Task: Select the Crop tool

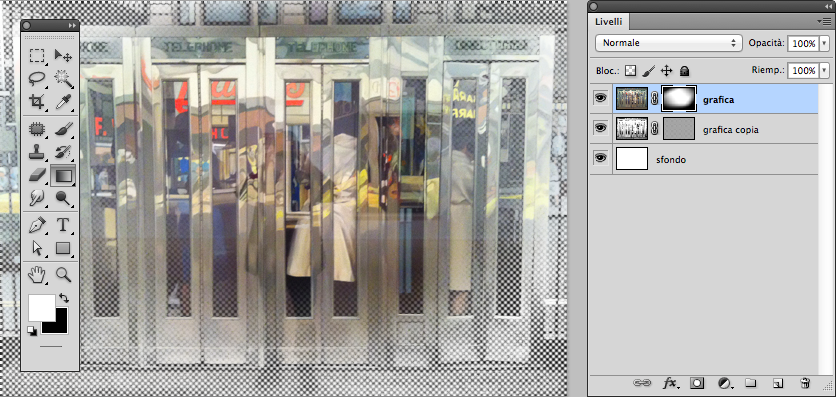Action: (x=37, y=101)
